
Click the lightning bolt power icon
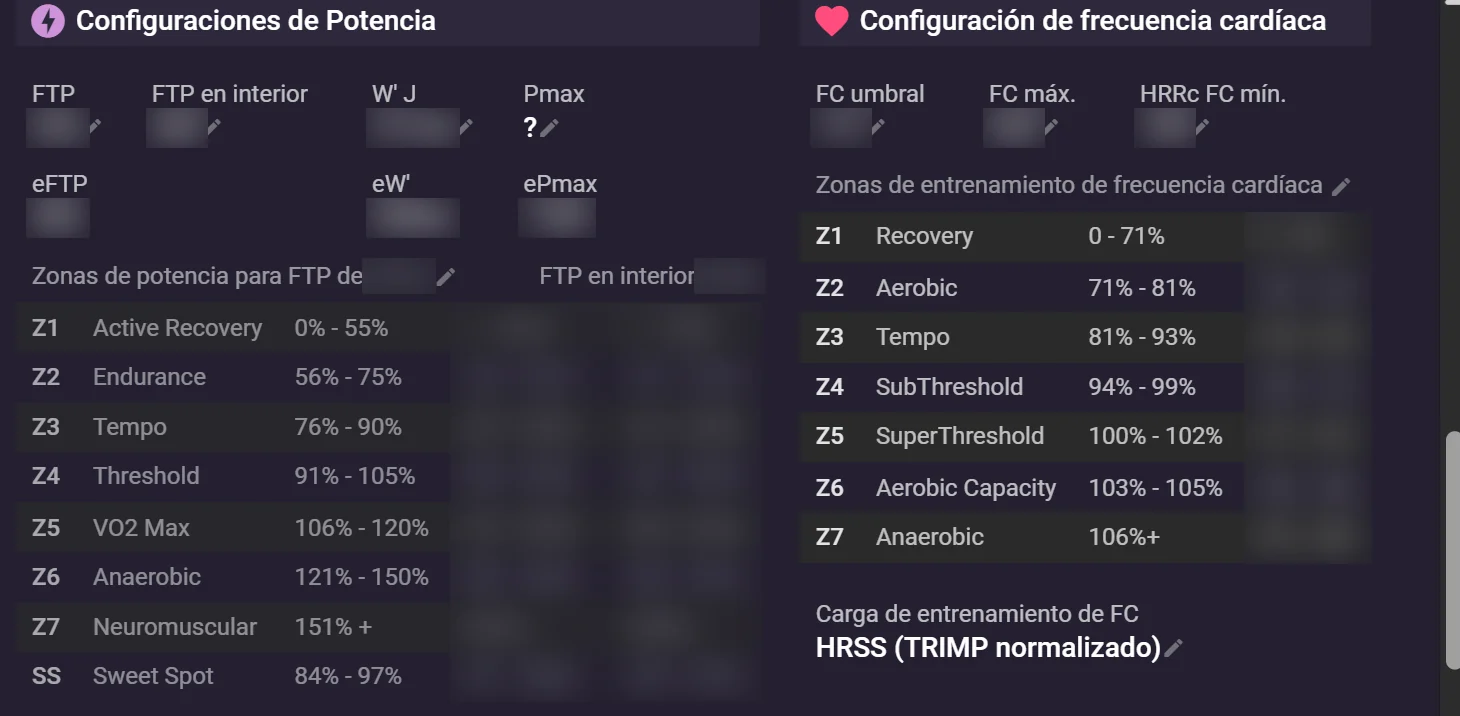tap(48, 21)
